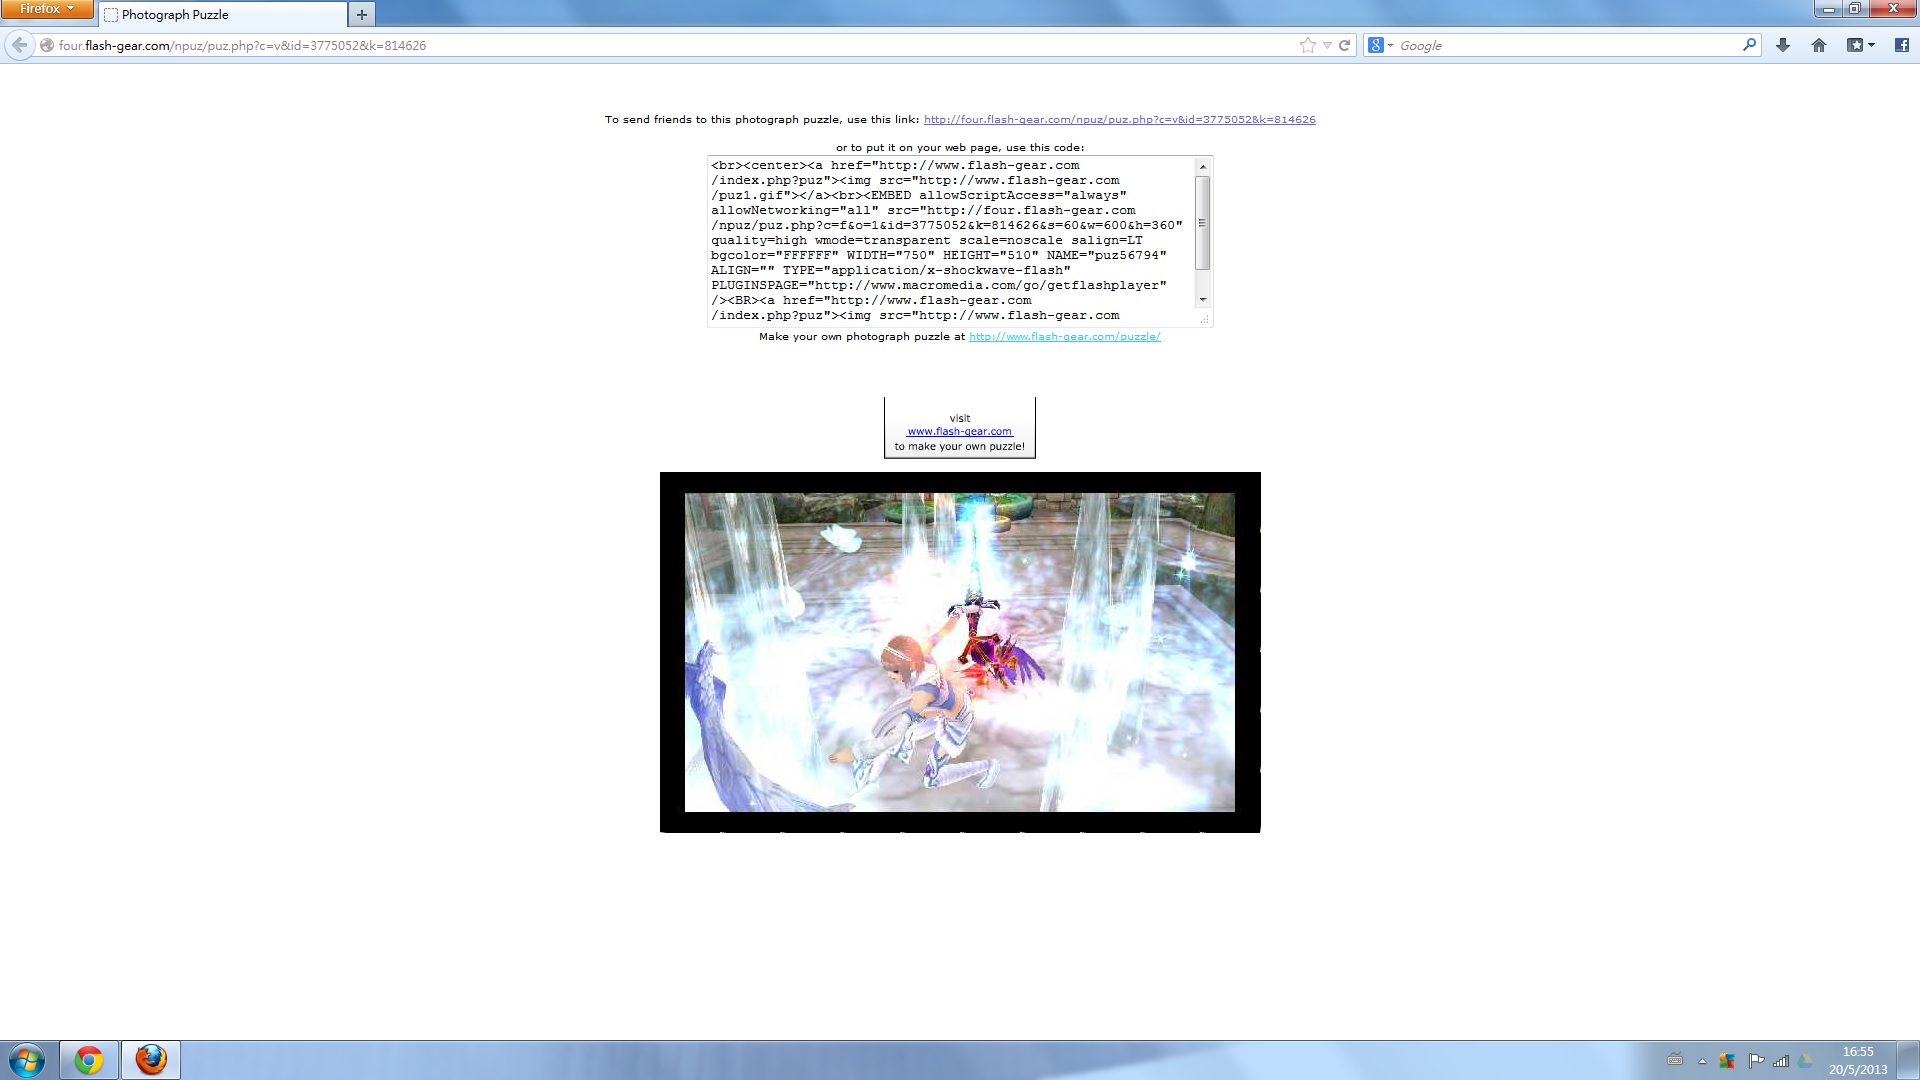Click the Facebook toolbar icon
This screenshot has width=1920, height=1080.
pos(1901,45)
